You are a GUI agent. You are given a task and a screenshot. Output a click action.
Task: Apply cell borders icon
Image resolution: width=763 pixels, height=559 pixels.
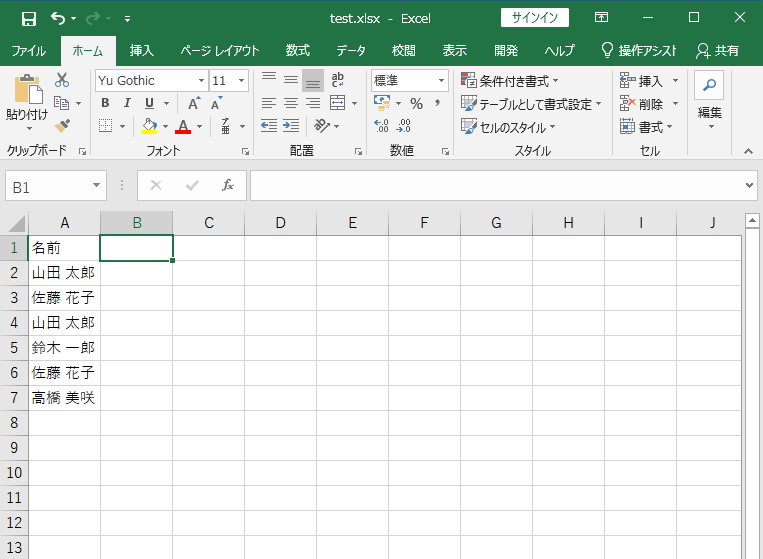[106, 126]
